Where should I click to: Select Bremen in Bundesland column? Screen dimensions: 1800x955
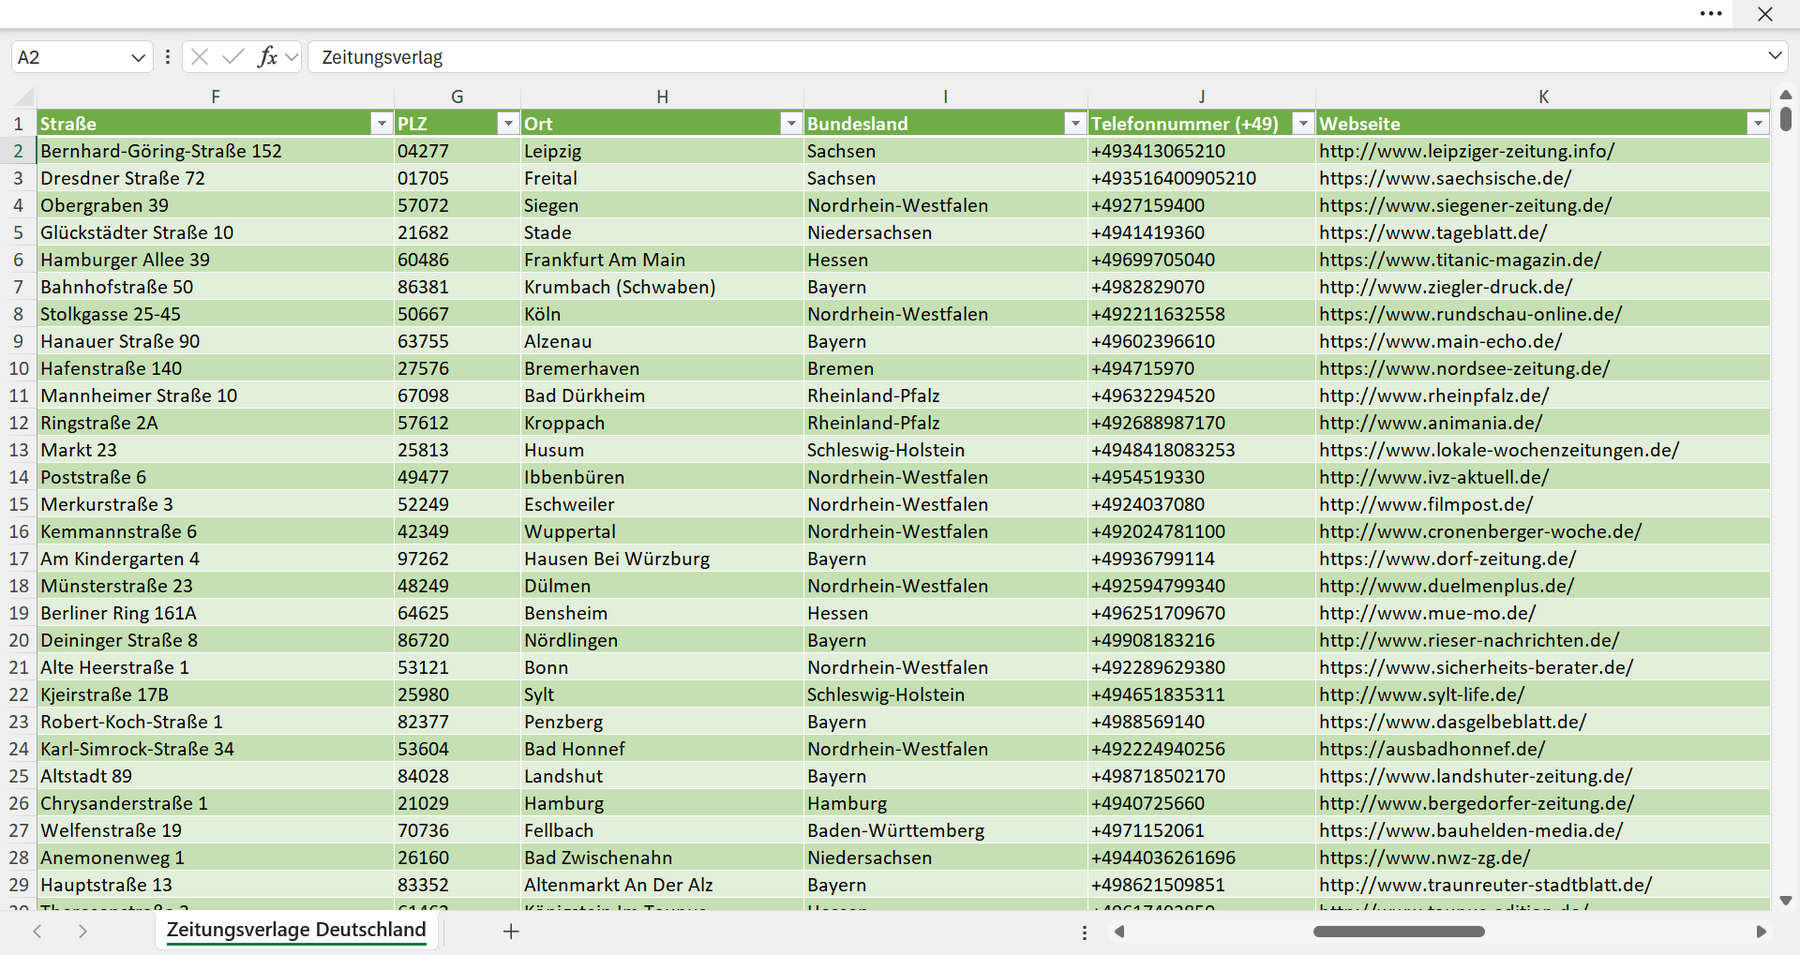tap(945, 369)
